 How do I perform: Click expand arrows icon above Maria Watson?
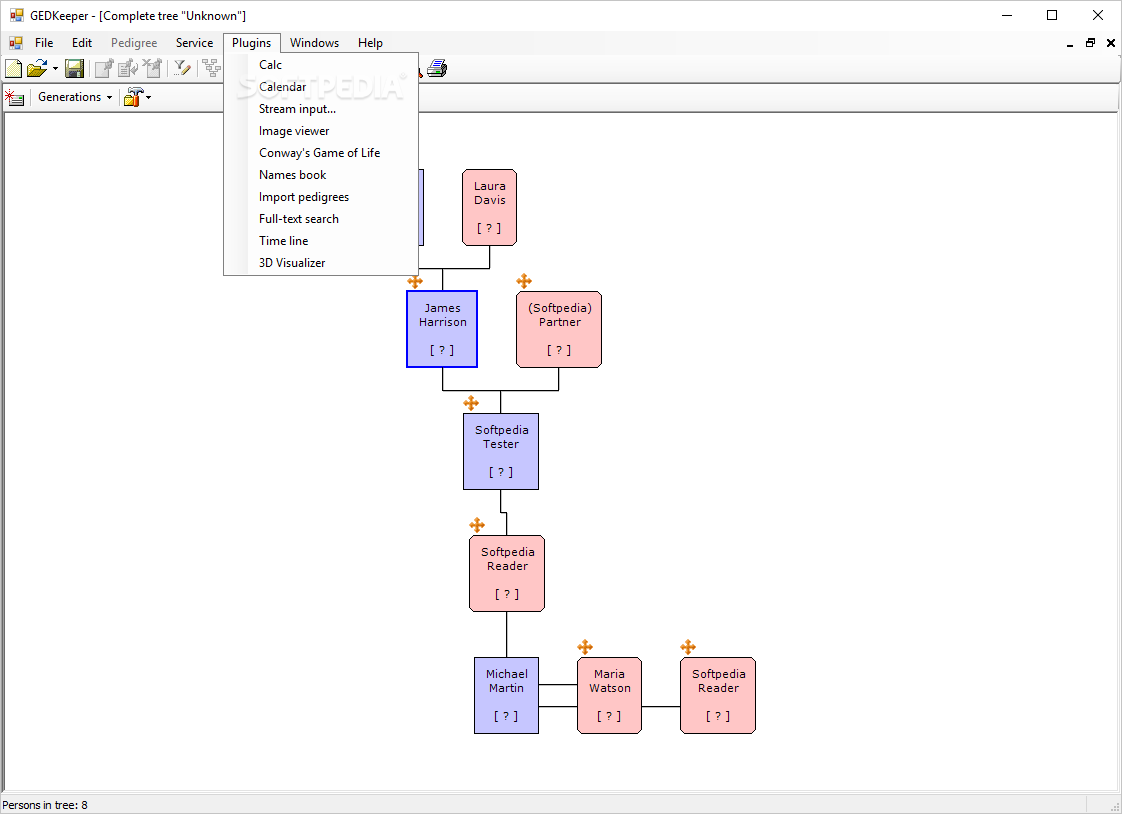click(585, 647)
